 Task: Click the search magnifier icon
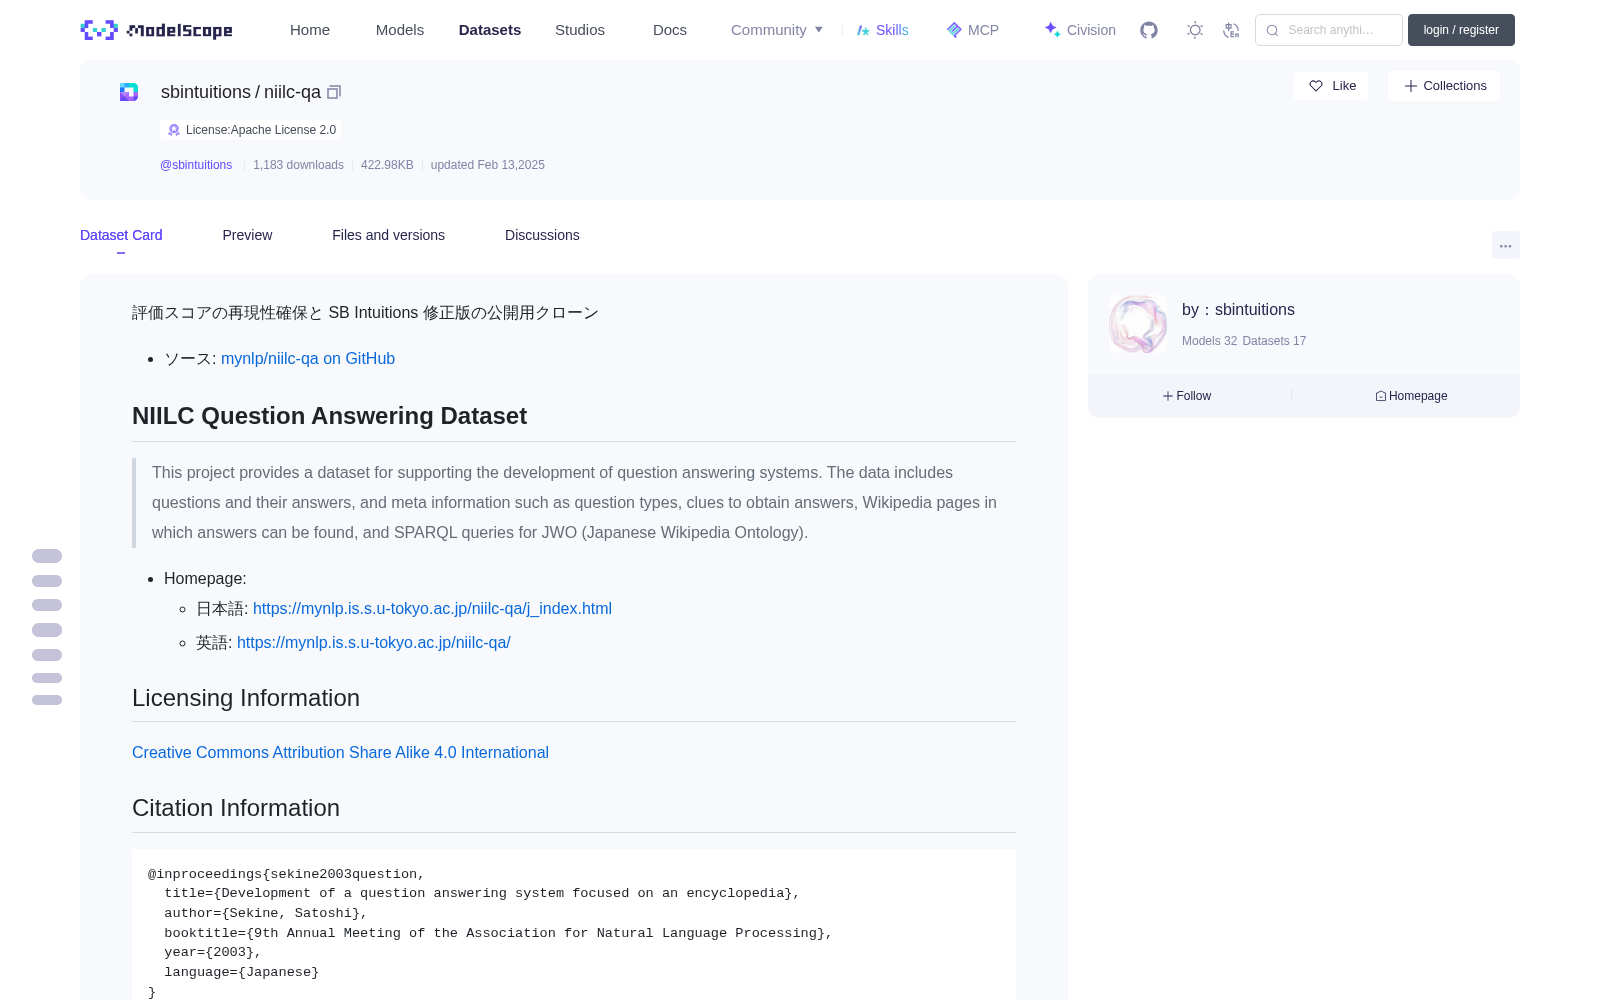click(1272, 30)
